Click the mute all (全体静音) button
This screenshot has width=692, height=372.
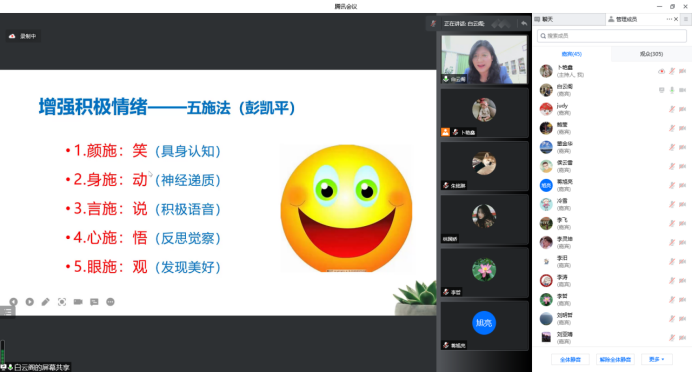click(x=570, y=359)
